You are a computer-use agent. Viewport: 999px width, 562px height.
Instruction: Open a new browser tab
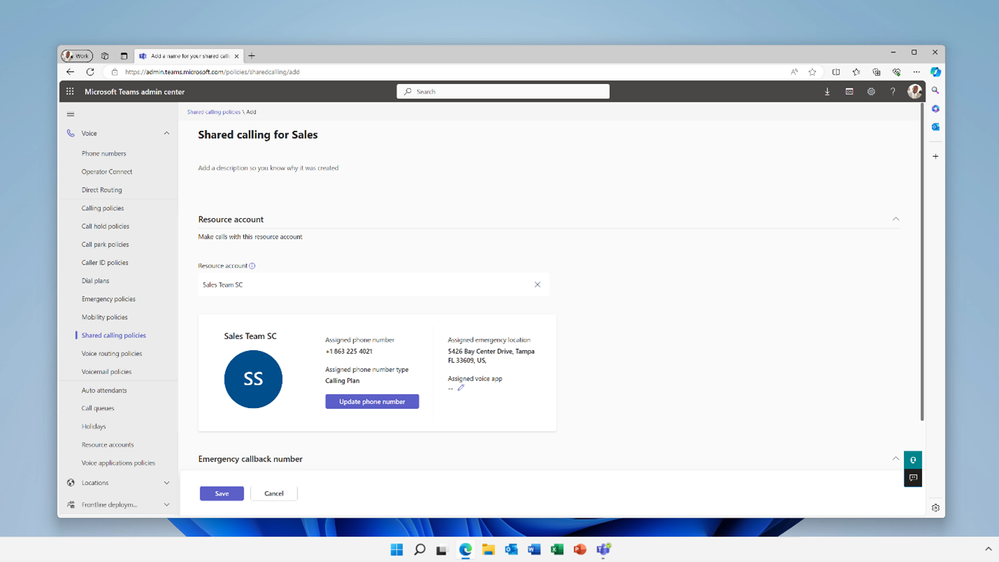pos(252,56)
